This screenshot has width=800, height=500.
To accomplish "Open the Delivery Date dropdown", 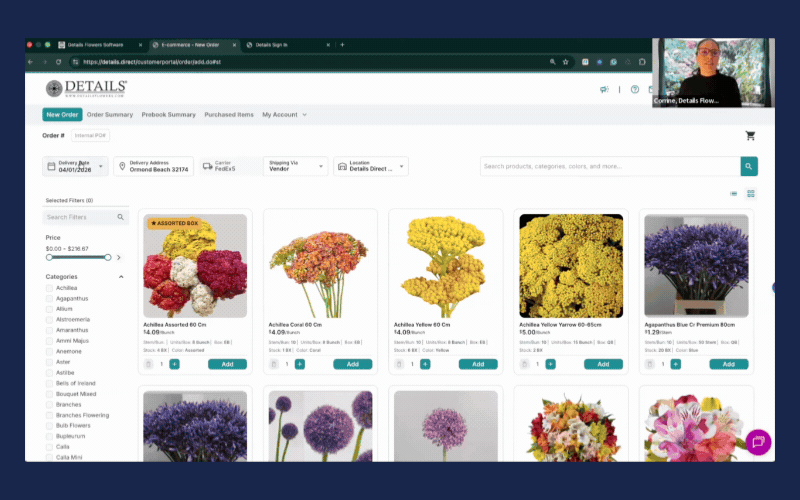I will click(x=76, y=167).
